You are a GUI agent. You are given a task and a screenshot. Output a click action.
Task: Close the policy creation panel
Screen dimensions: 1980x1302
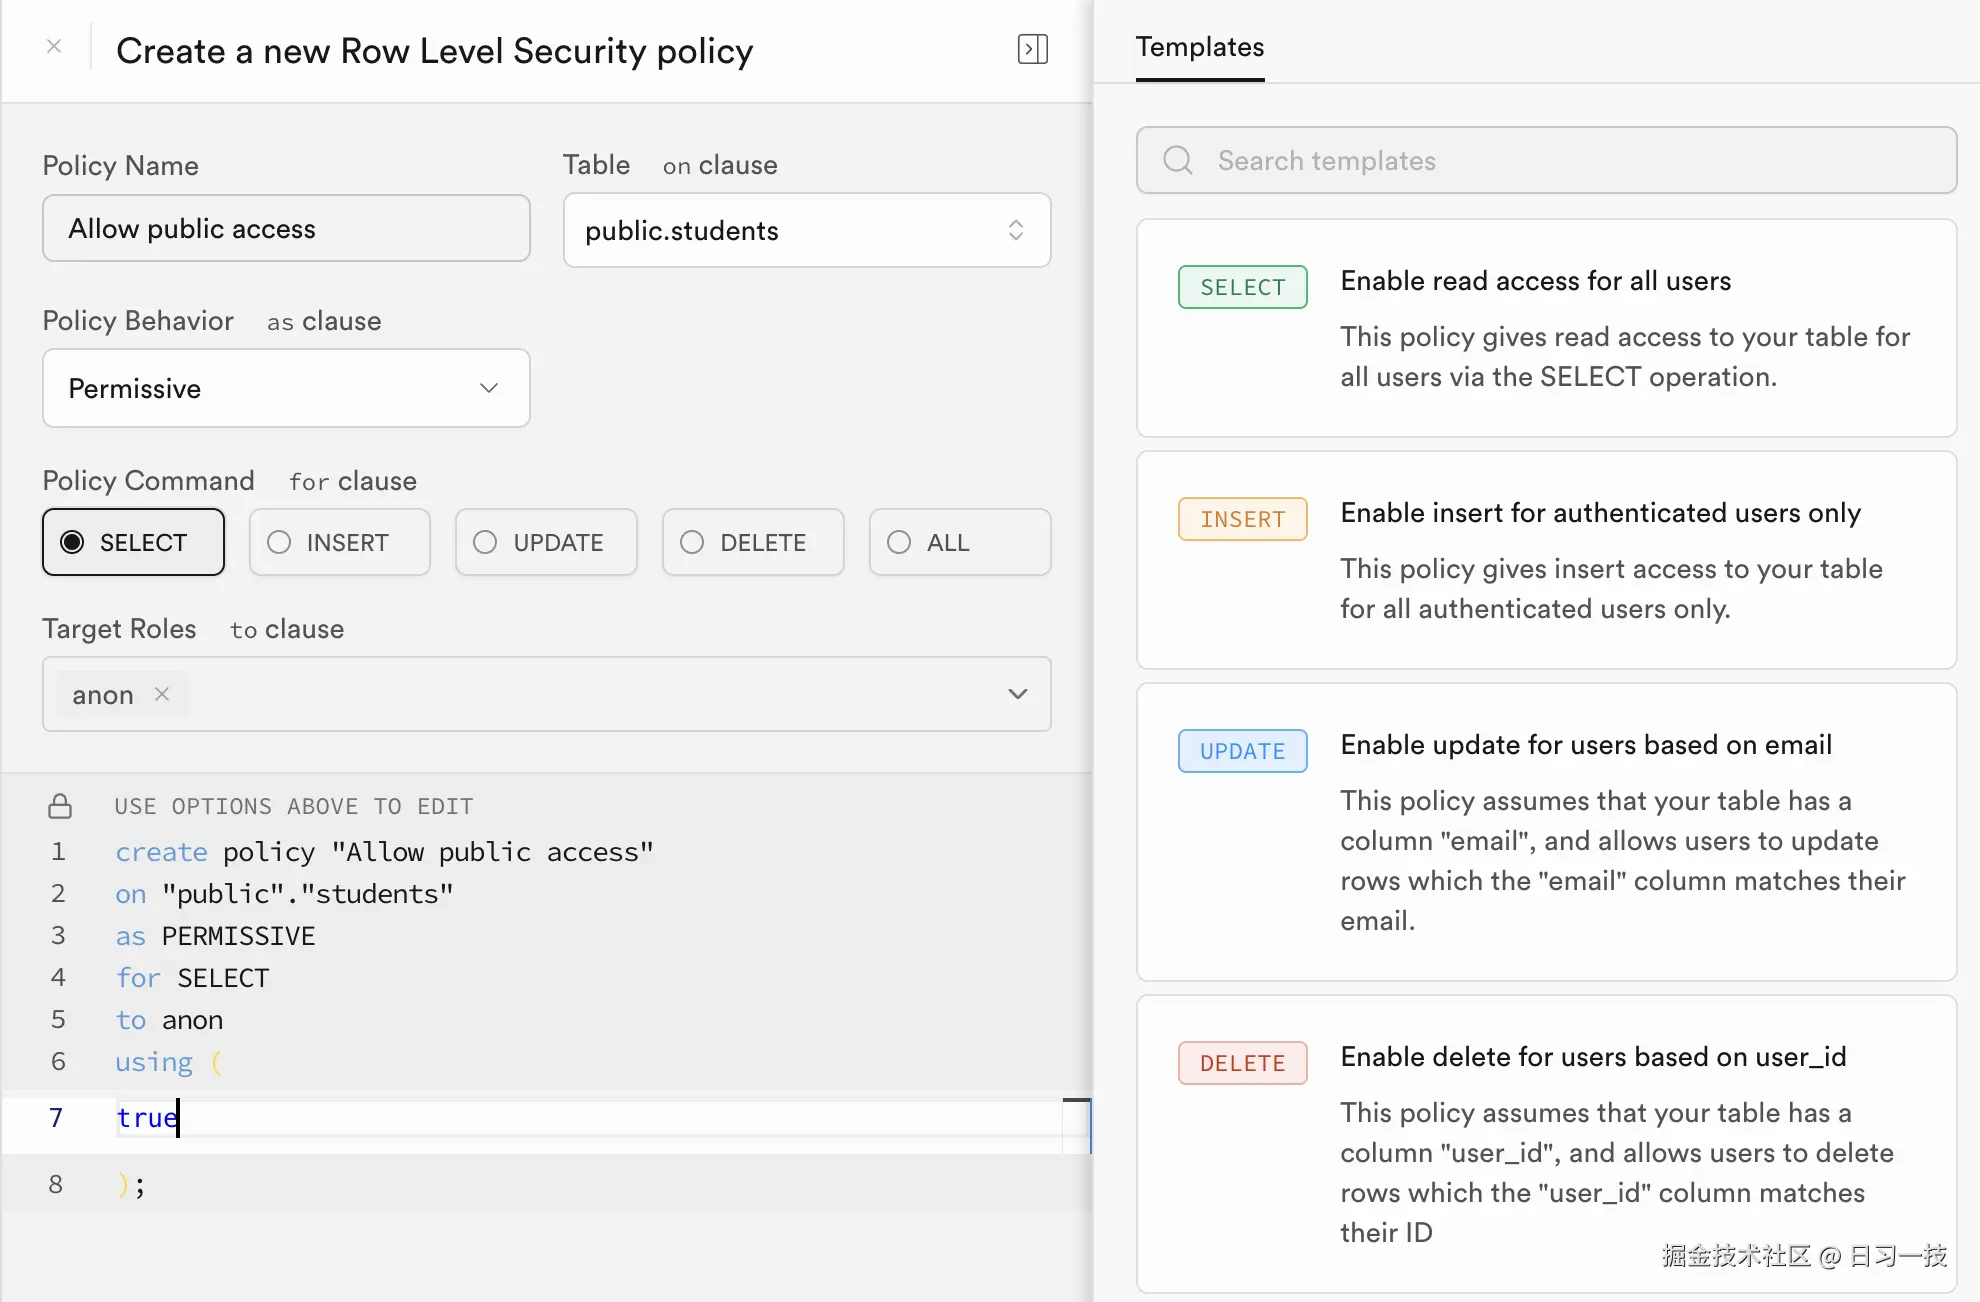click(54, 47)
